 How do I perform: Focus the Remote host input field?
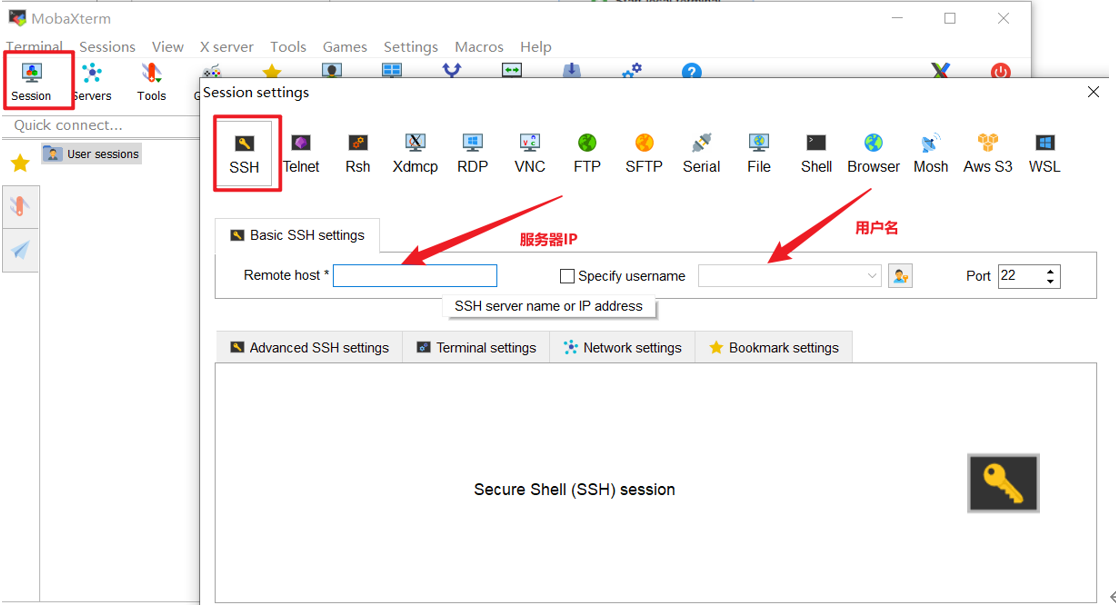[415, 276]
